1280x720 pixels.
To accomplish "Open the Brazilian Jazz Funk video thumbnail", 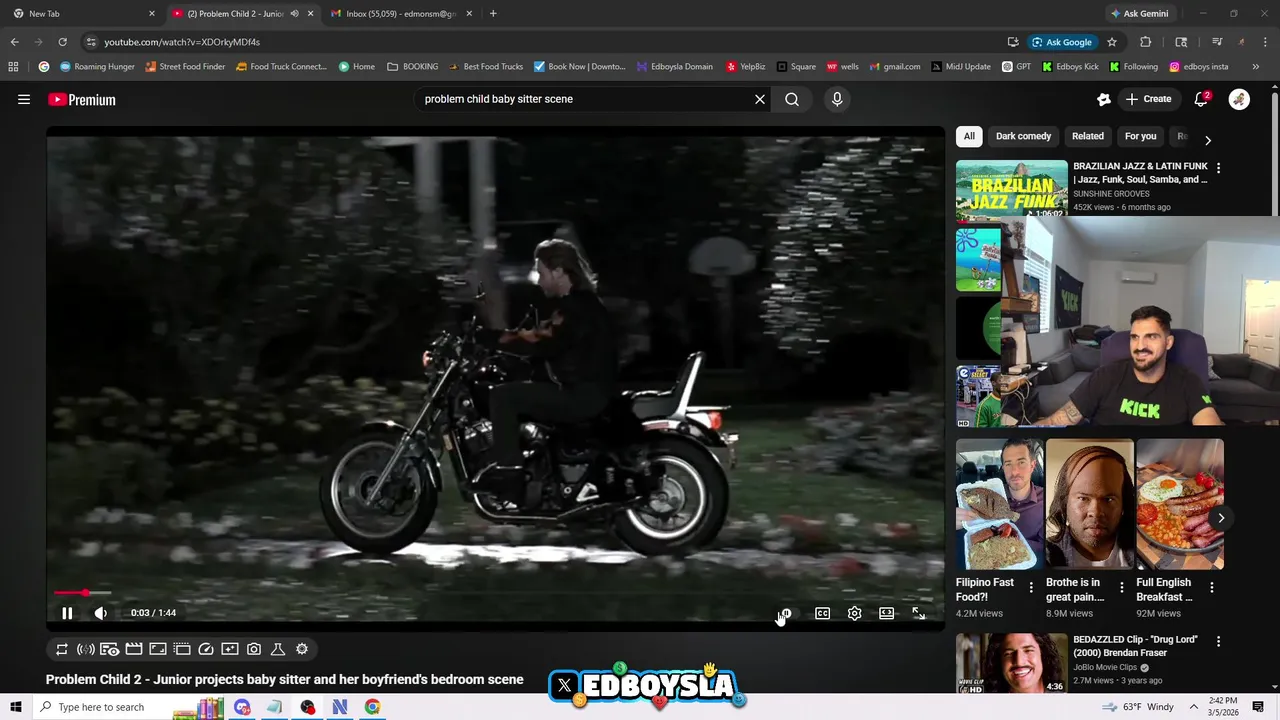I will click(x=1012, y=188).
